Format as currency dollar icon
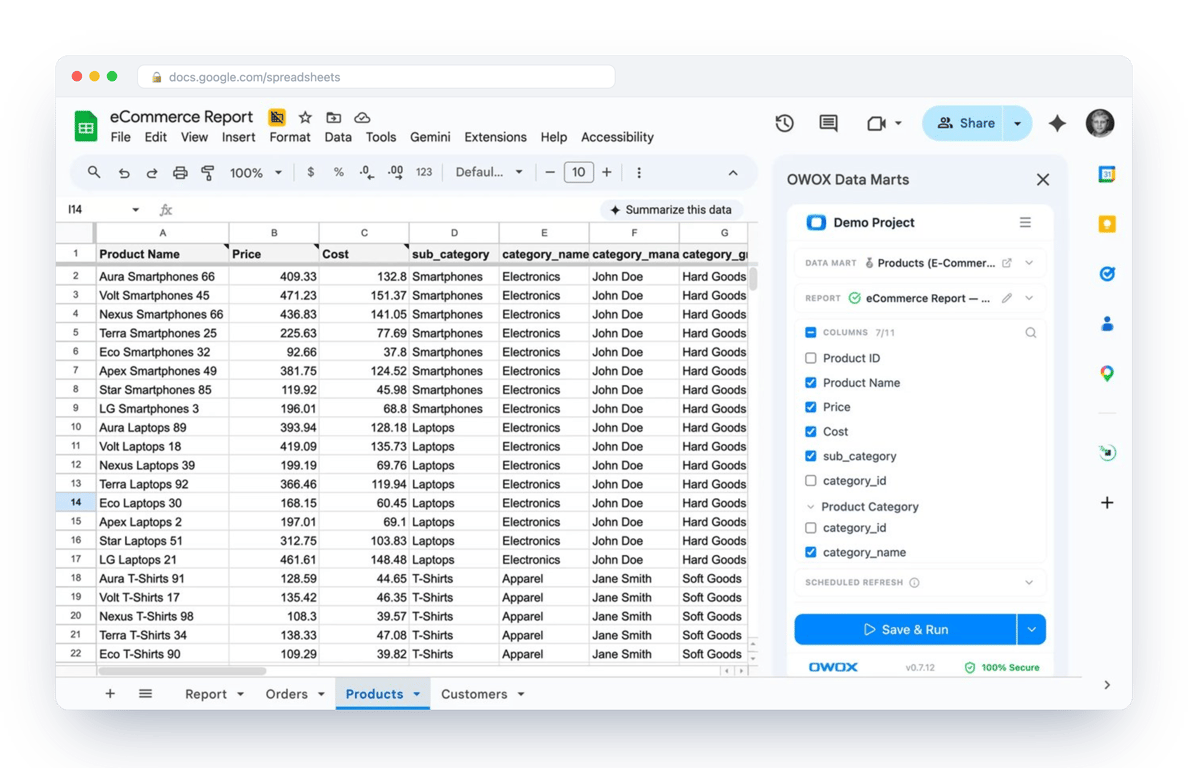Viewport: 1188px width, 768px height. coord(311,172)
